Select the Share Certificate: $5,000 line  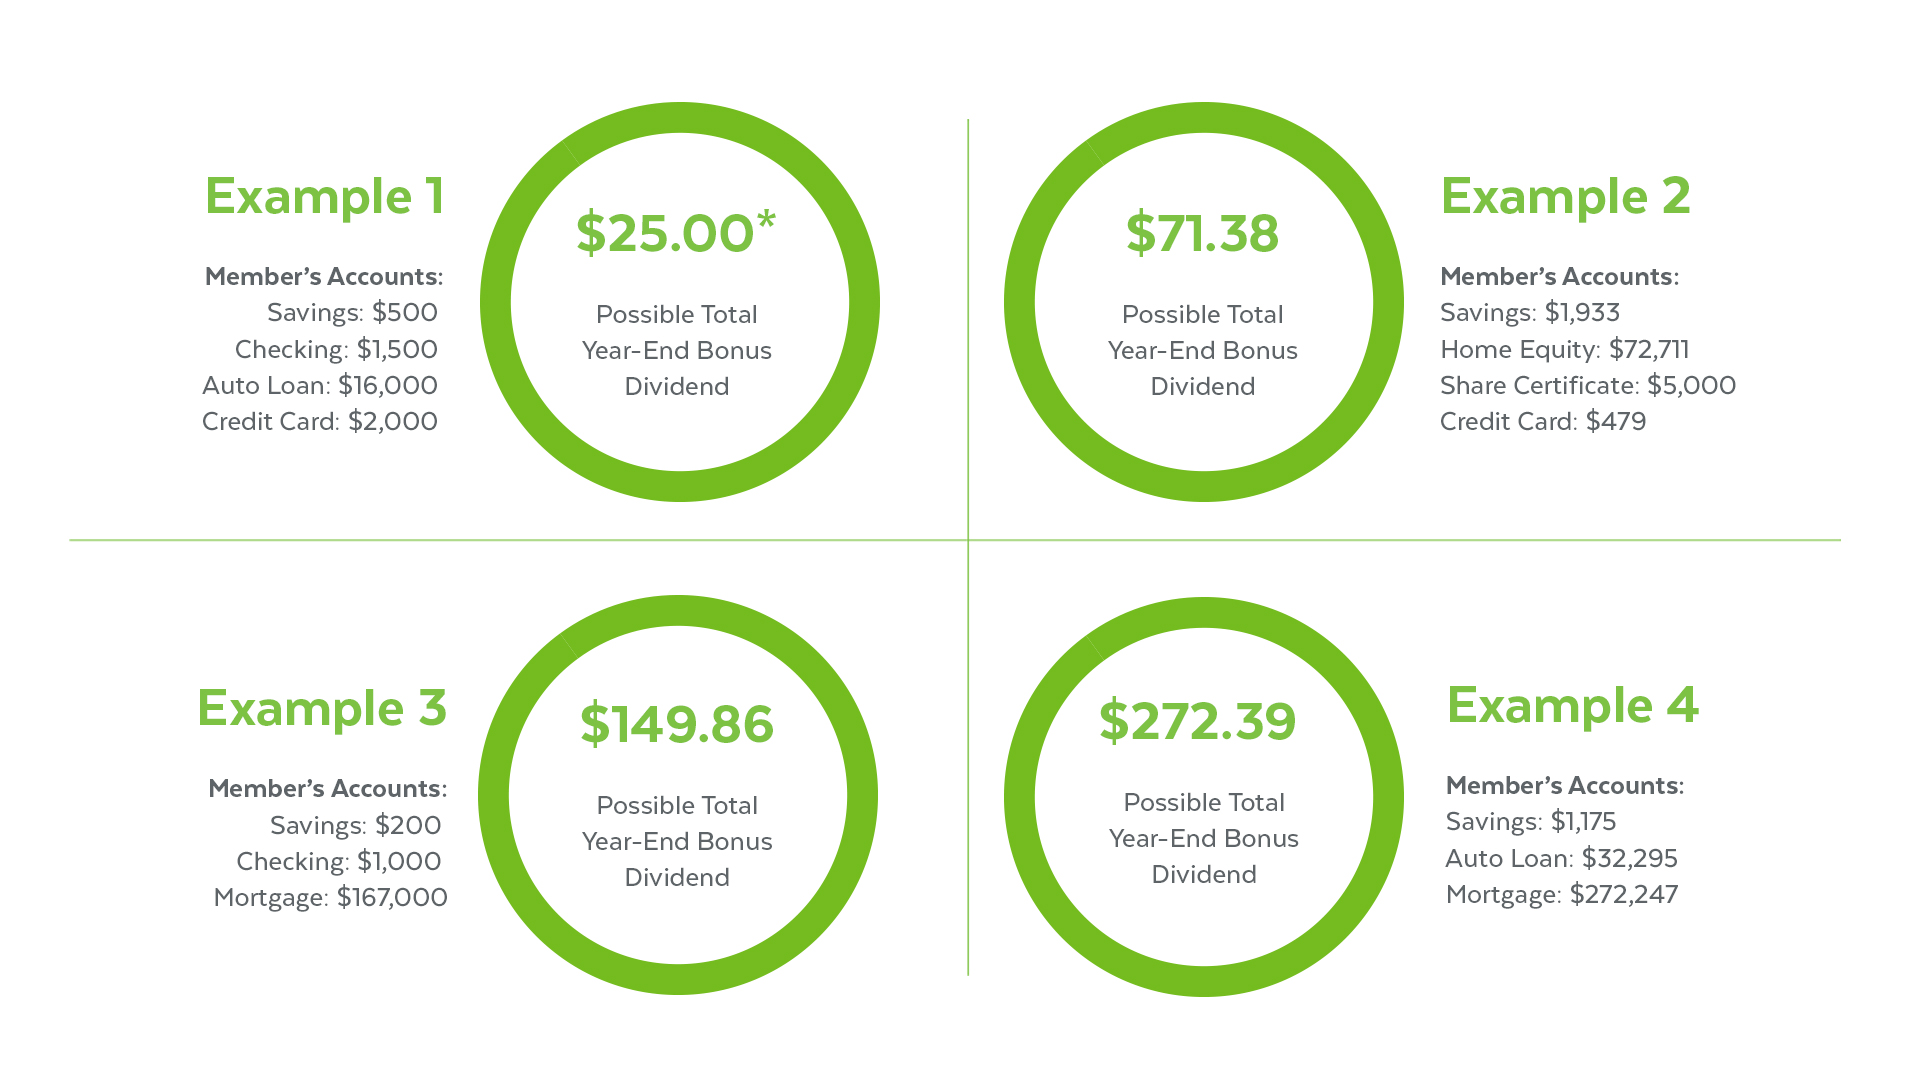tap(1587, 386)
